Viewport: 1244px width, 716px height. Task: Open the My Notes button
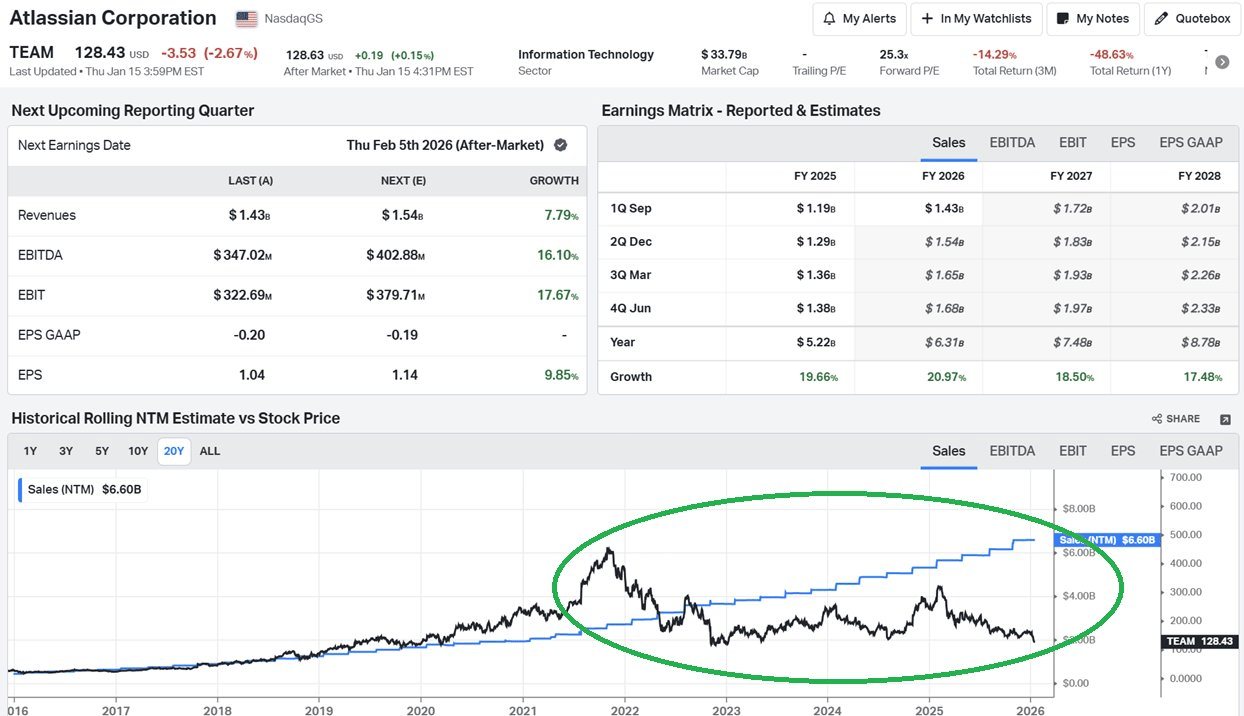coord(1092,19)
